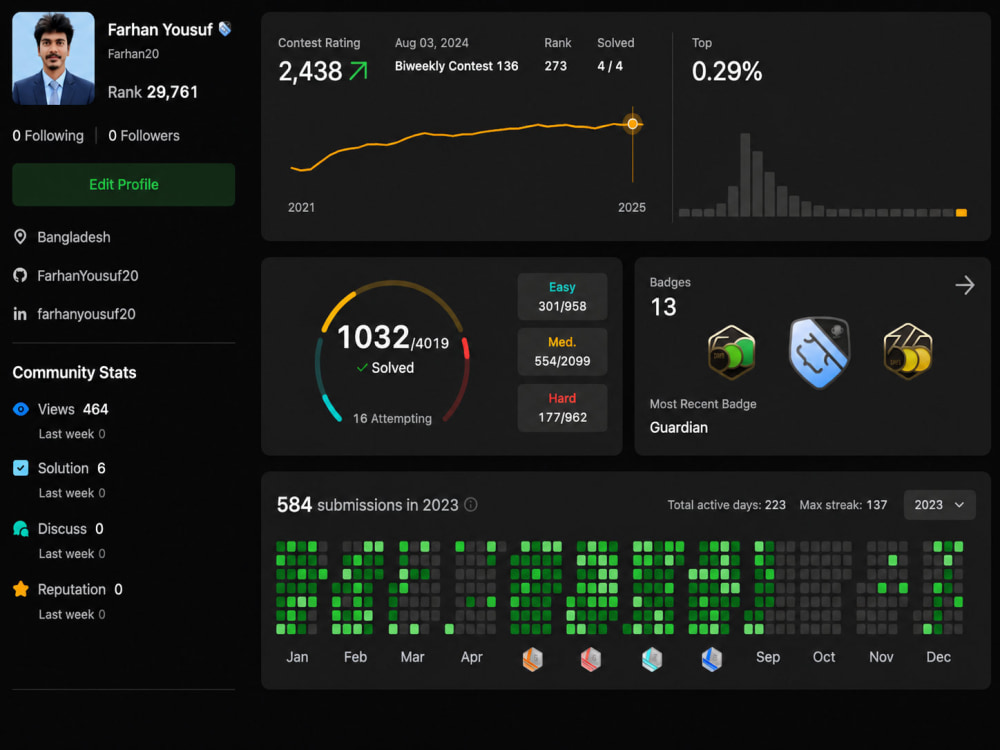Click the orange marker on the rating chart
The width and height of the screenshot is (1000, 750).
click(x=632, y=124)
